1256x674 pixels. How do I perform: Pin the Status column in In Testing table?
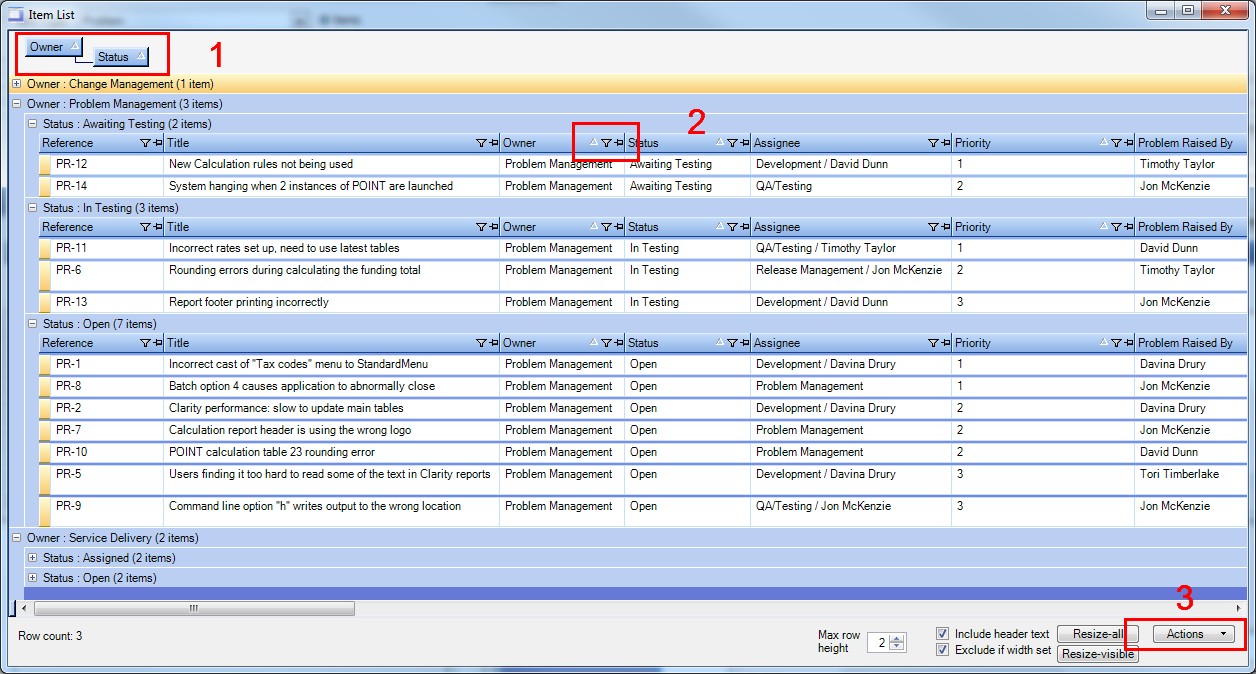744,228
